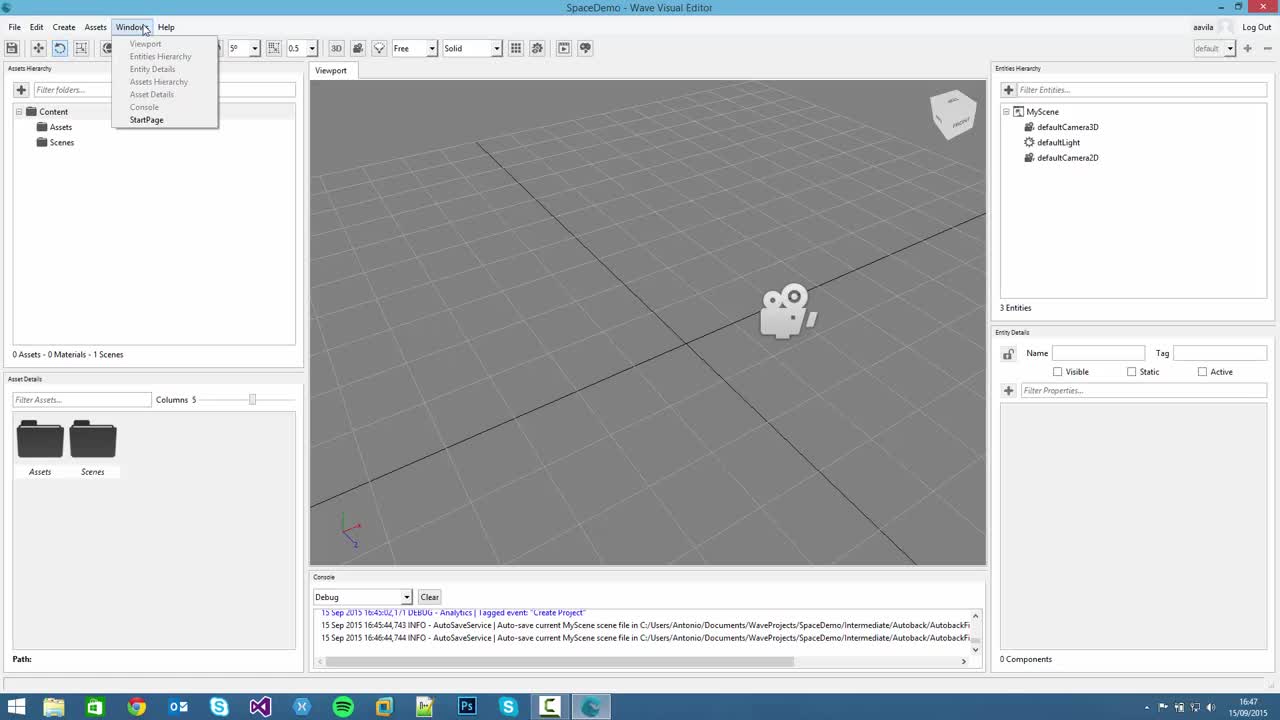Add new folder with plus in Assets Hierarchy
This screenshot has width=1280, height=720.
click(x=21, y=90)
